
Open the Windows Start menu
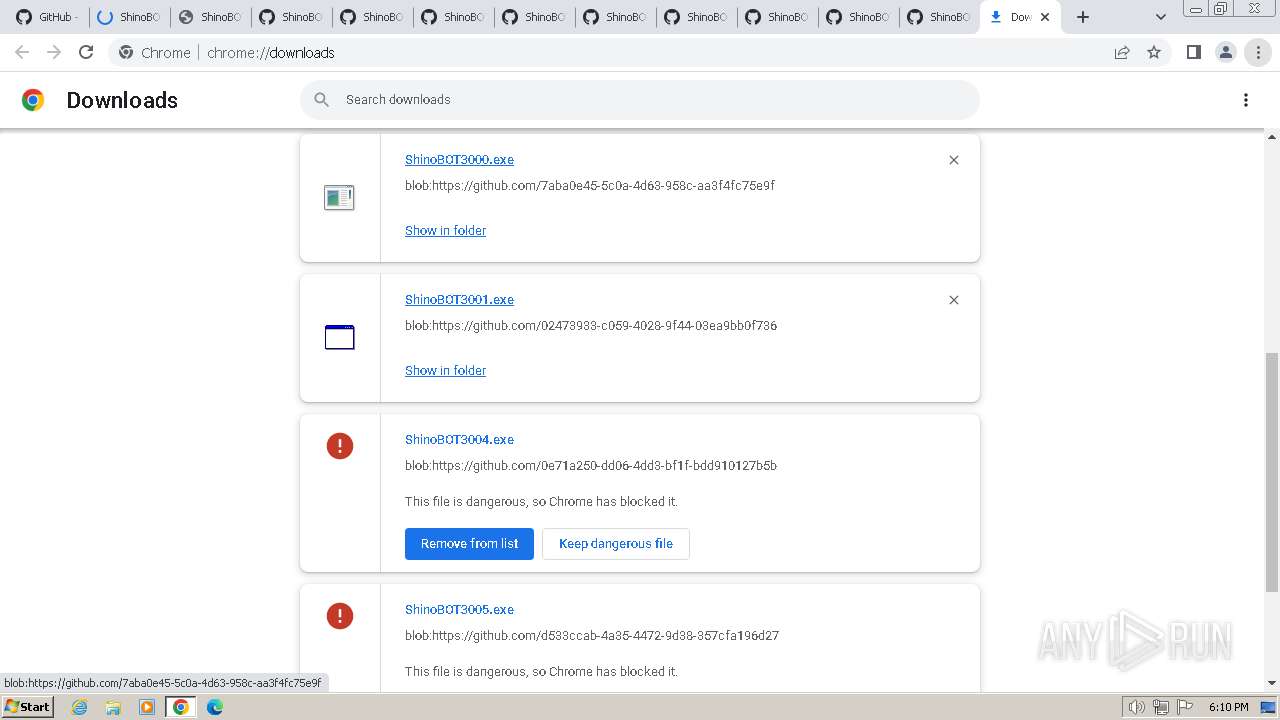tap(27, 707)
